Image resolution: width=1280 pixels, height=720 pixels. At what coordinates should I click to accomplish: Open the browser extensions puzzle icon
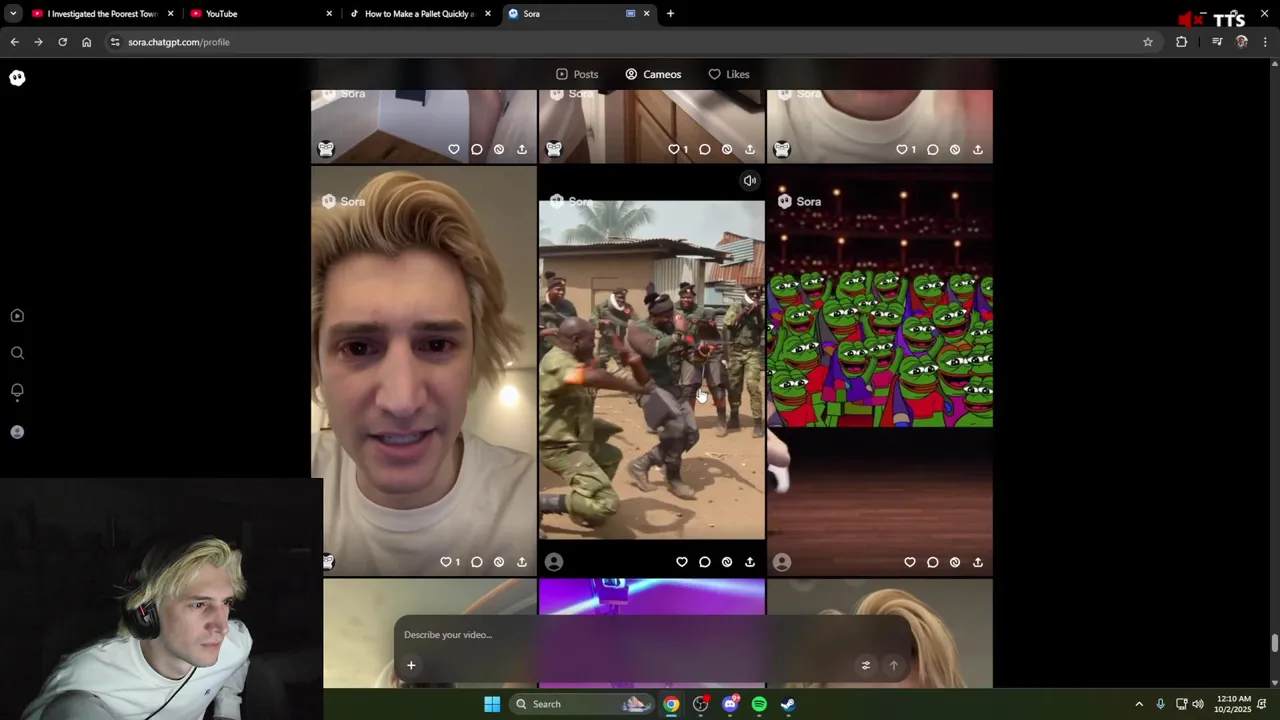click(x=1182, y=42)
